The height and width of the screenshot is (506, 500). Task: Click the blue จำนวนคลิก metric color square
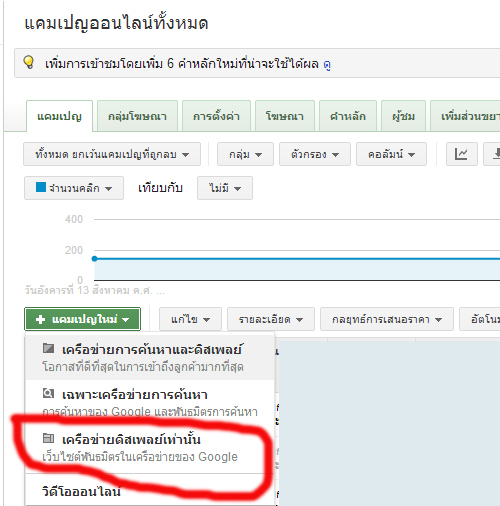41,187
